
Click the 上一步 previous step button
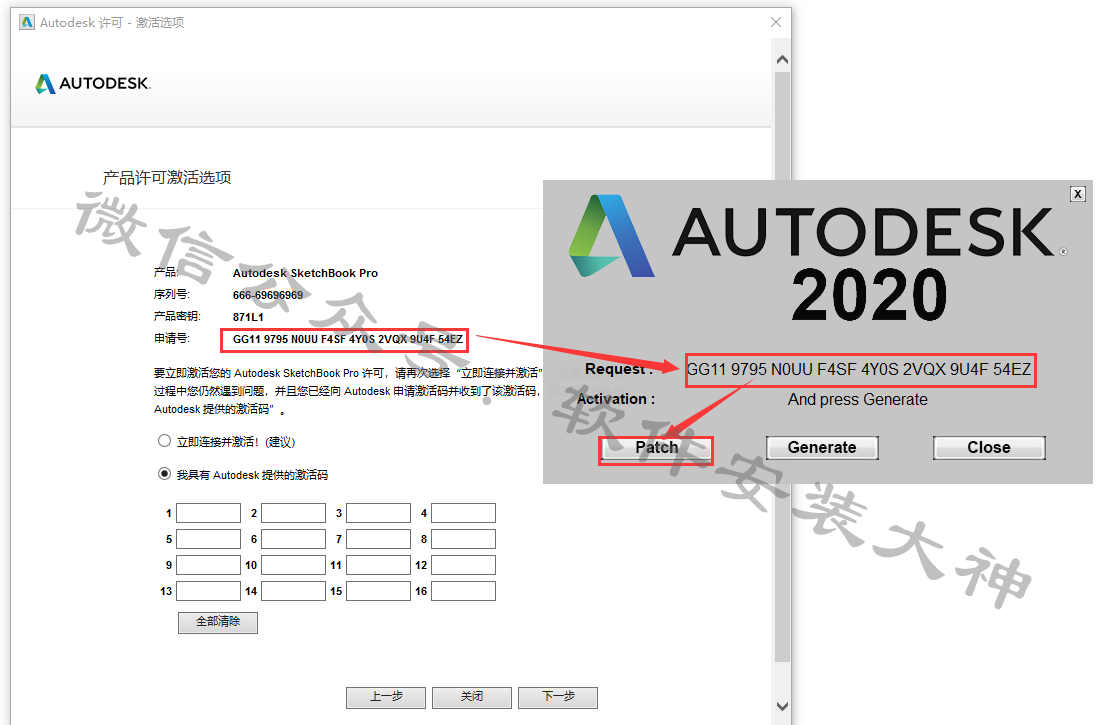(386, 697)
